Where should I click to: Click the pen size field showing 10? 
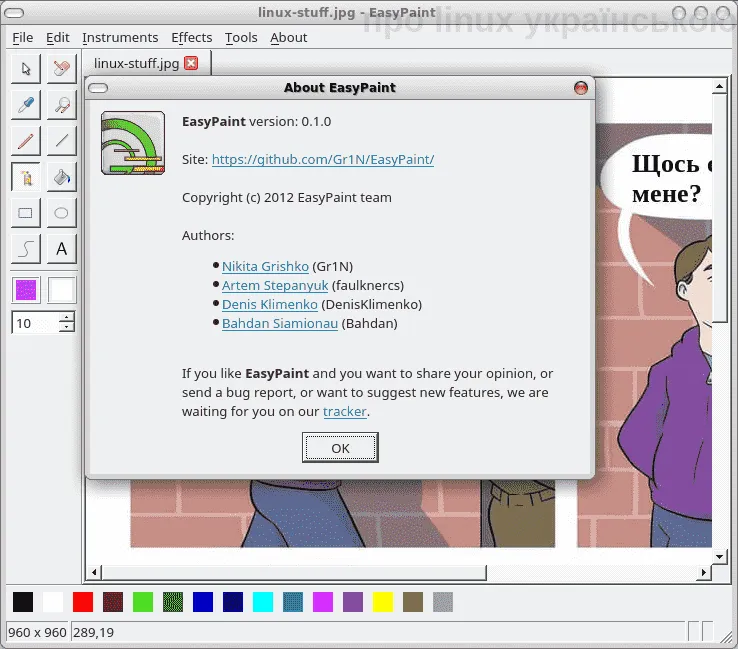(36, 323)
